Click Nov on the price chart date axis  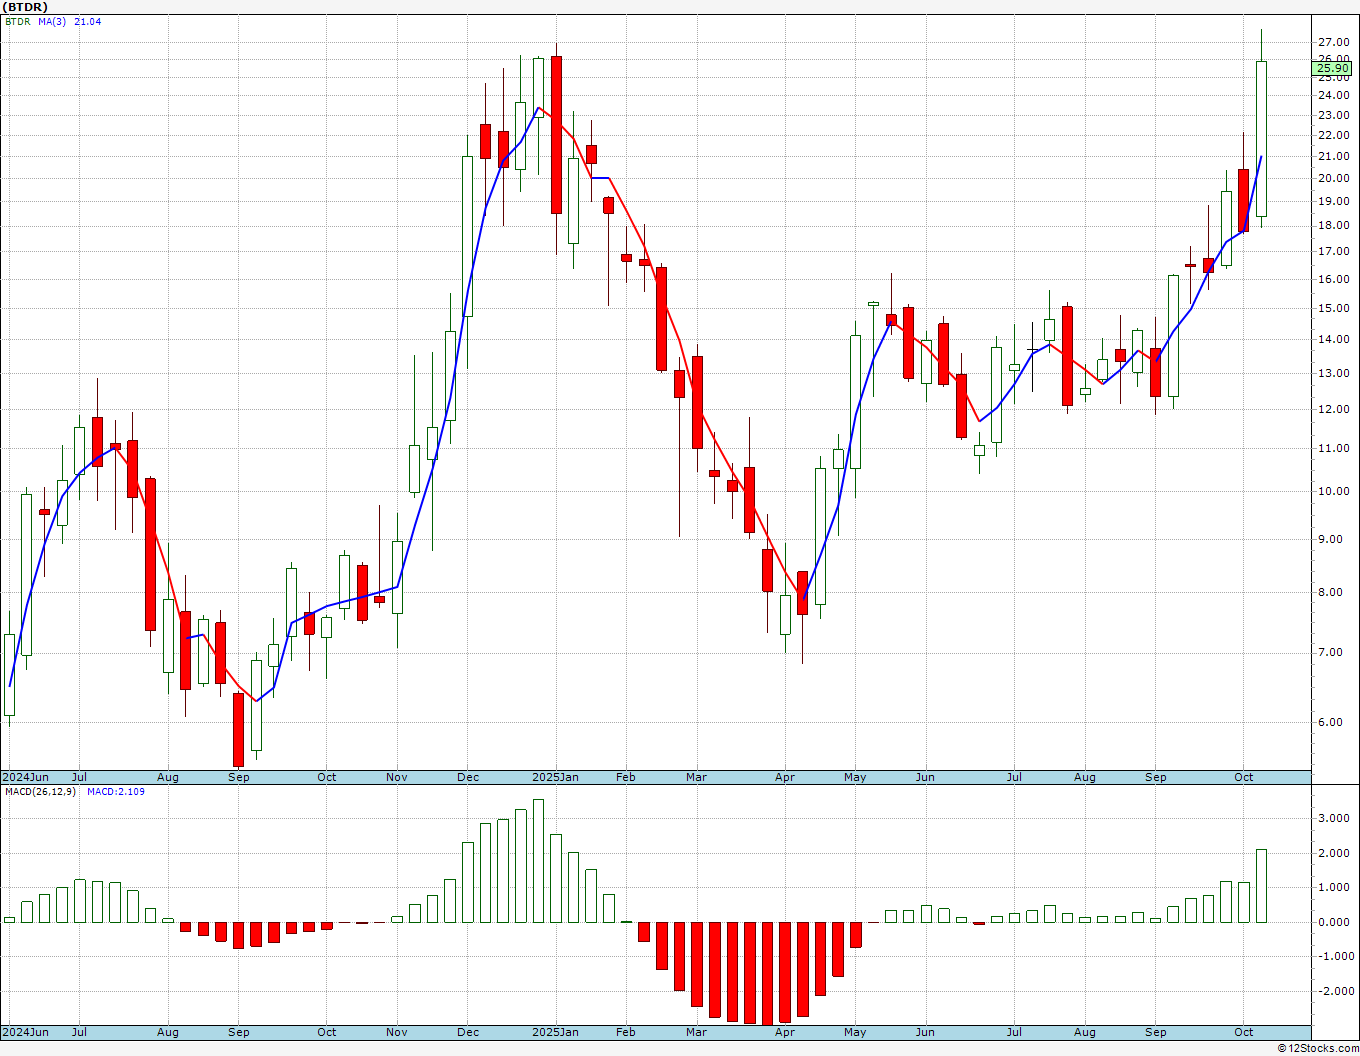397,777
